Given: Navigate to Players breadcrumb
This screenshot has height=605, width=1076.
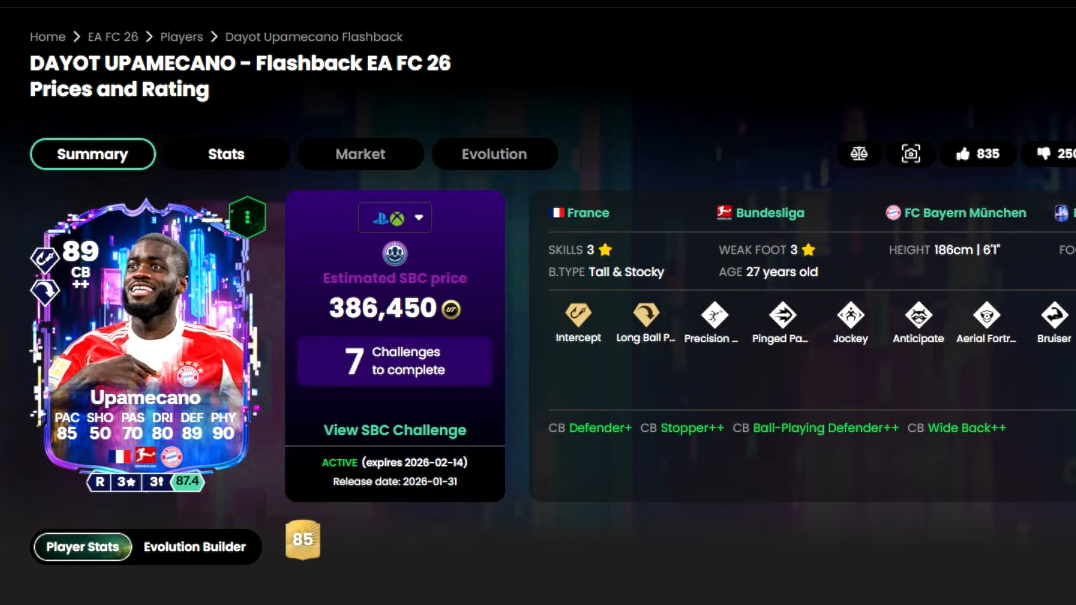Looking at the screenshot, I should 181,37.
